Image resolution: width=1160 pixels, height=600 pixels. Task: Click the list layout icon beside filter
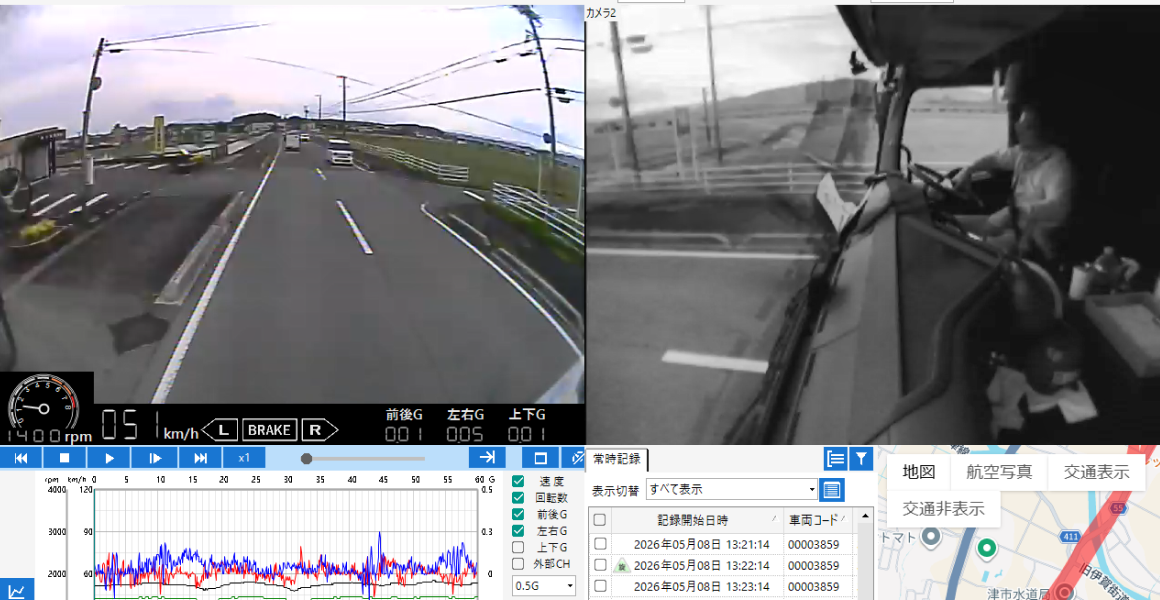click(x=836, y=459)
